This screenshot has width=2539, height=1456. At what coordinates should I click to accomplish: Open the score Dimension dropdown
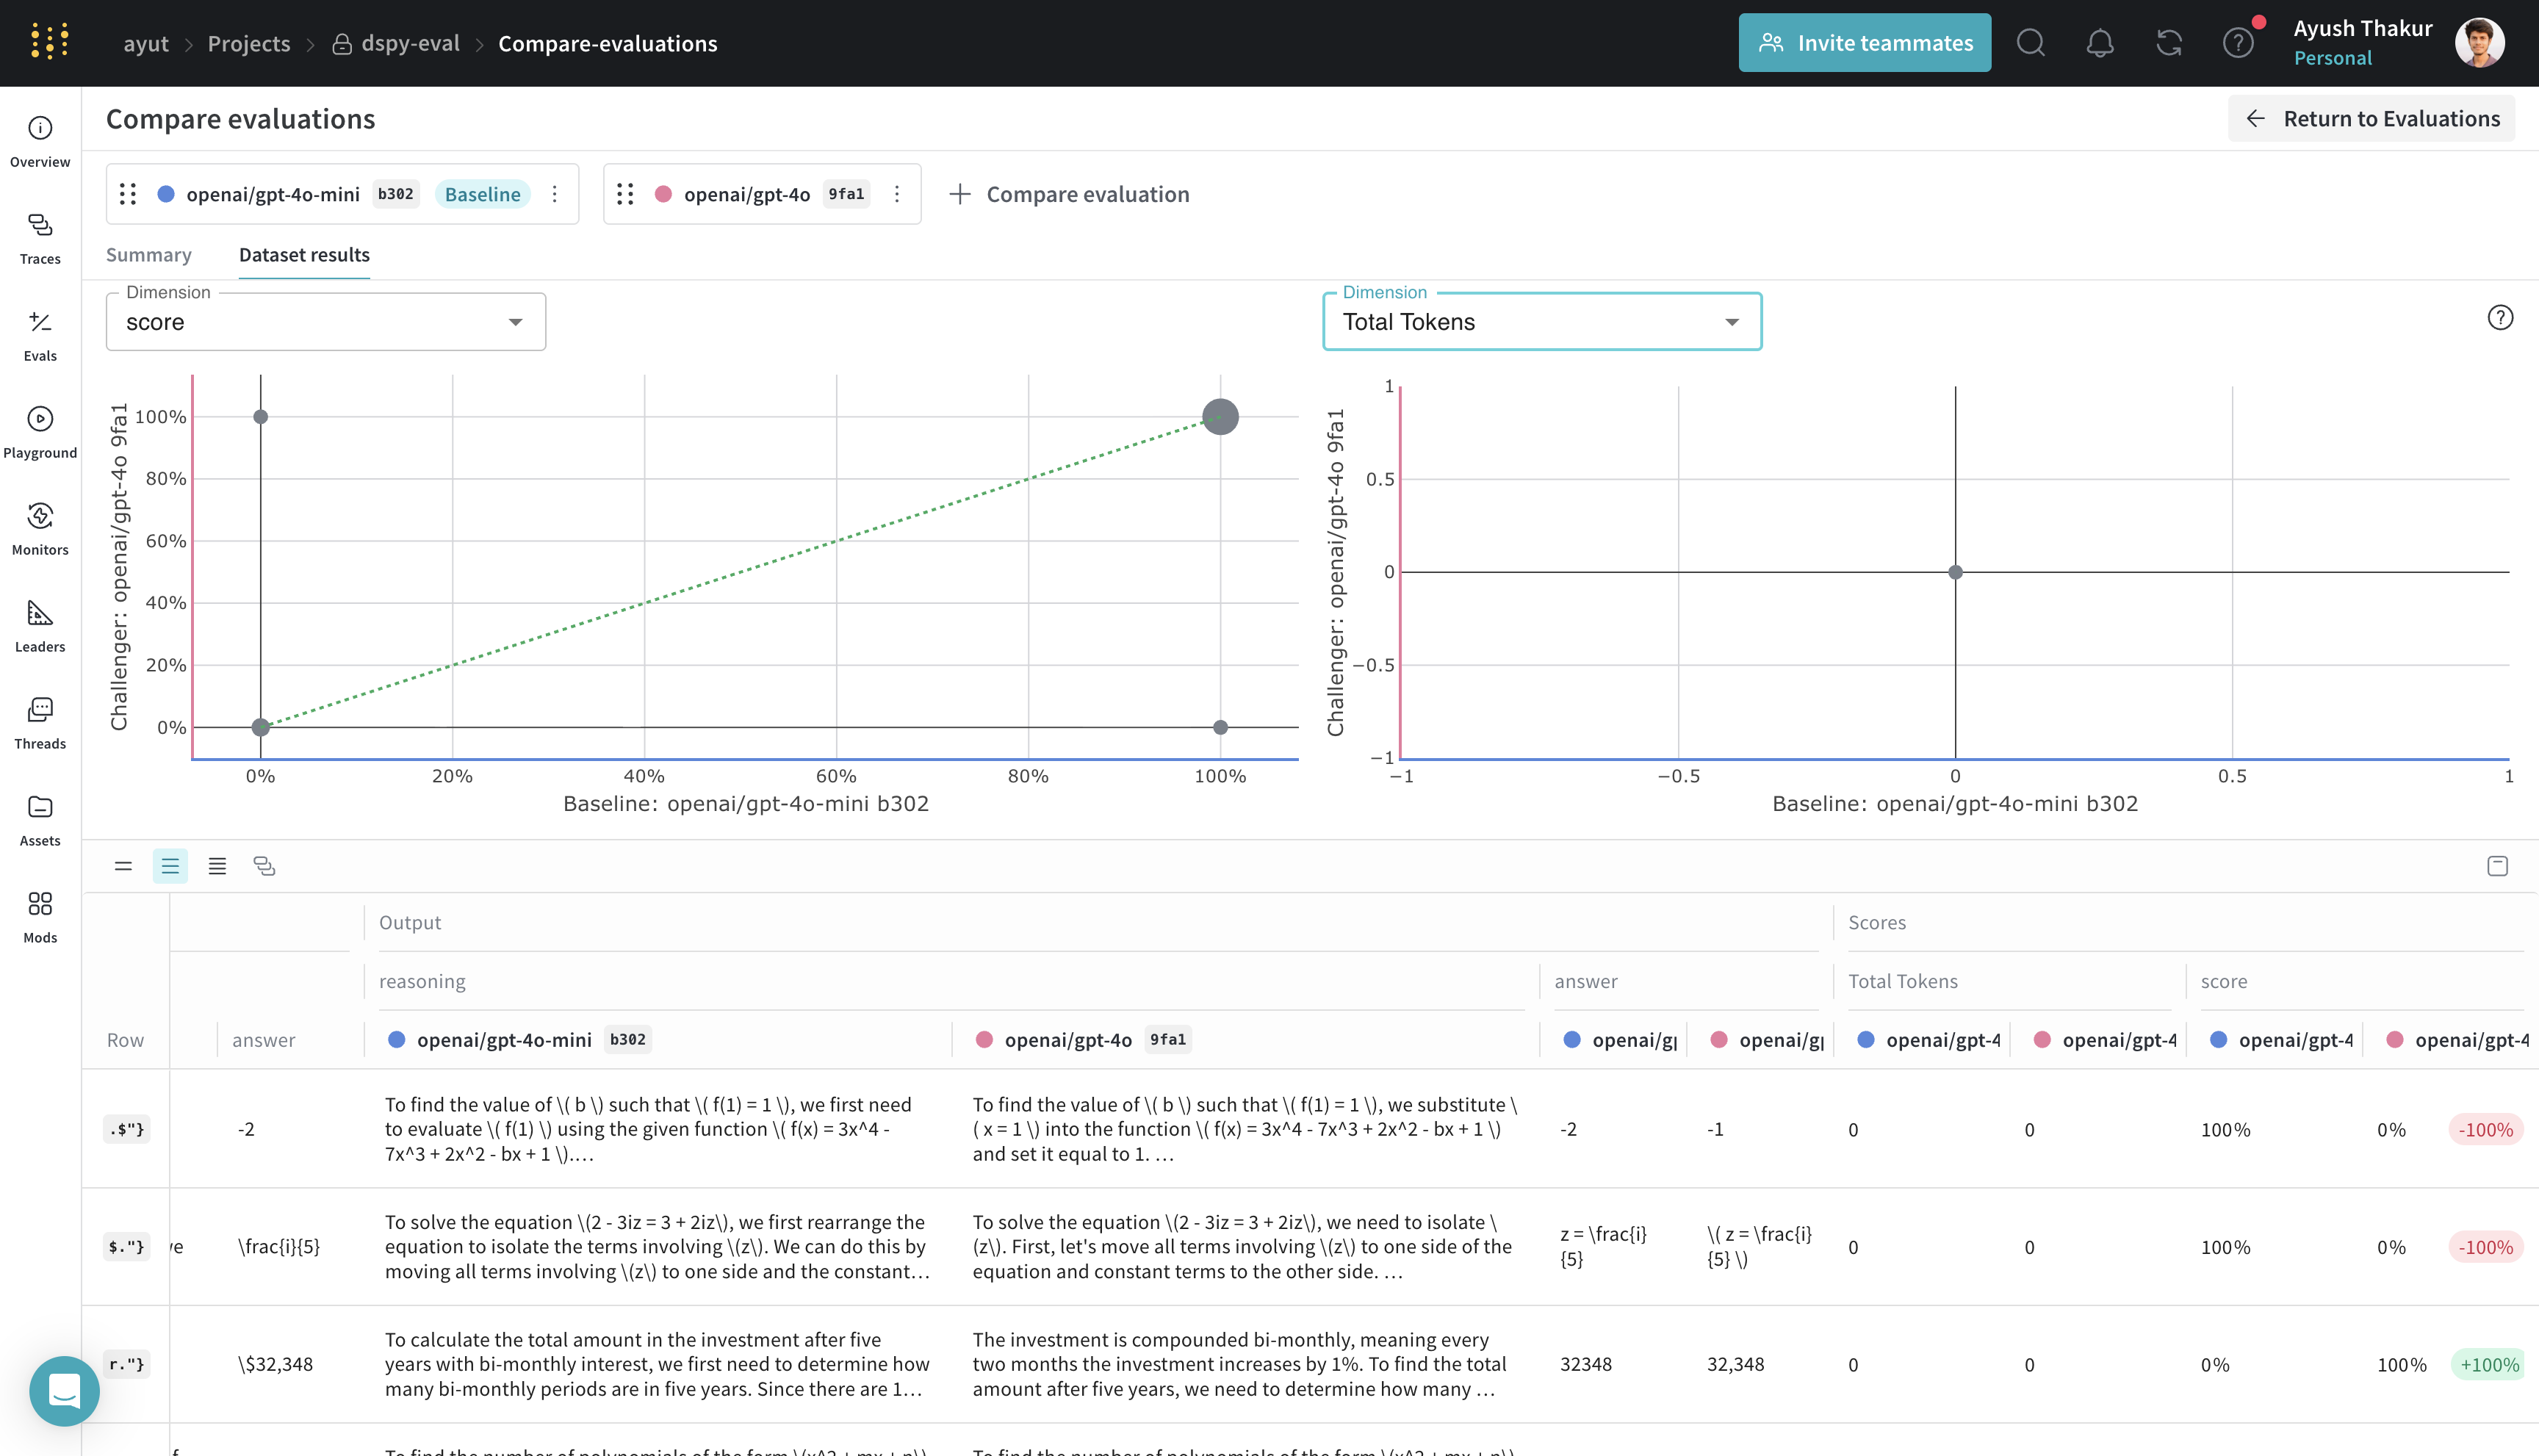(x=326, y=322)
